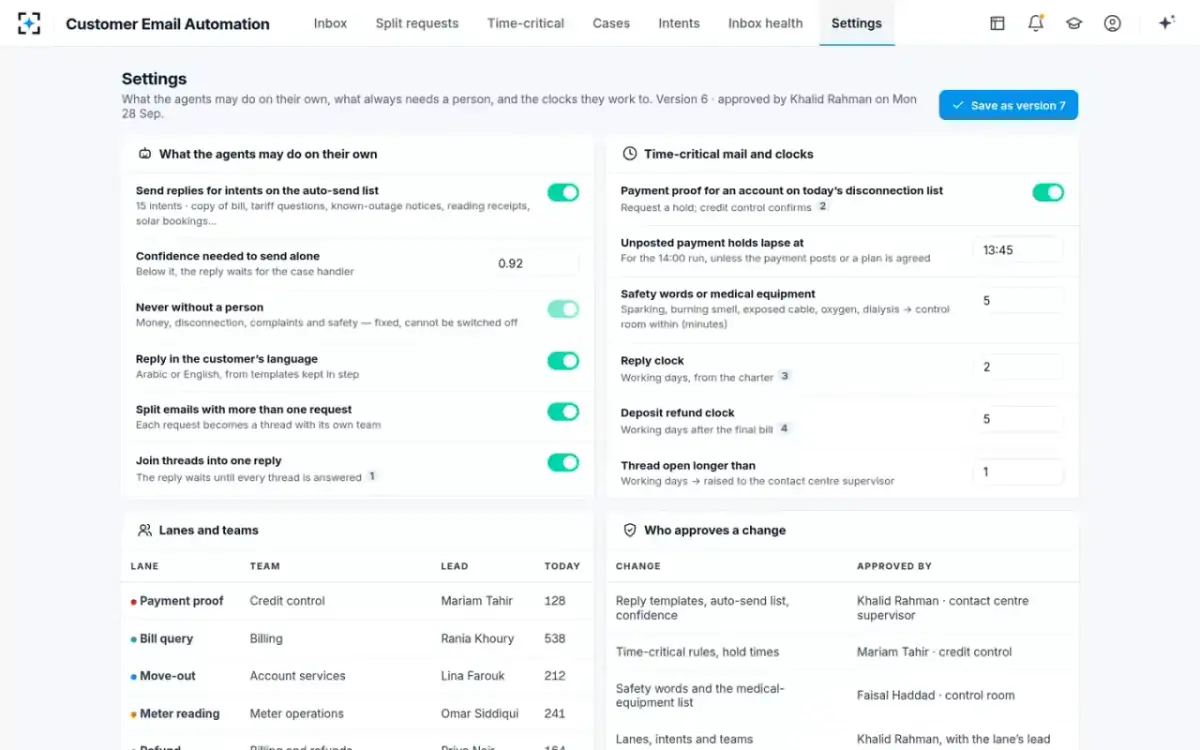Click the clock icon beside Time-critical mail and clocks
The height and width of the screenshot is (750, 1200).
(x=630, y=154)
